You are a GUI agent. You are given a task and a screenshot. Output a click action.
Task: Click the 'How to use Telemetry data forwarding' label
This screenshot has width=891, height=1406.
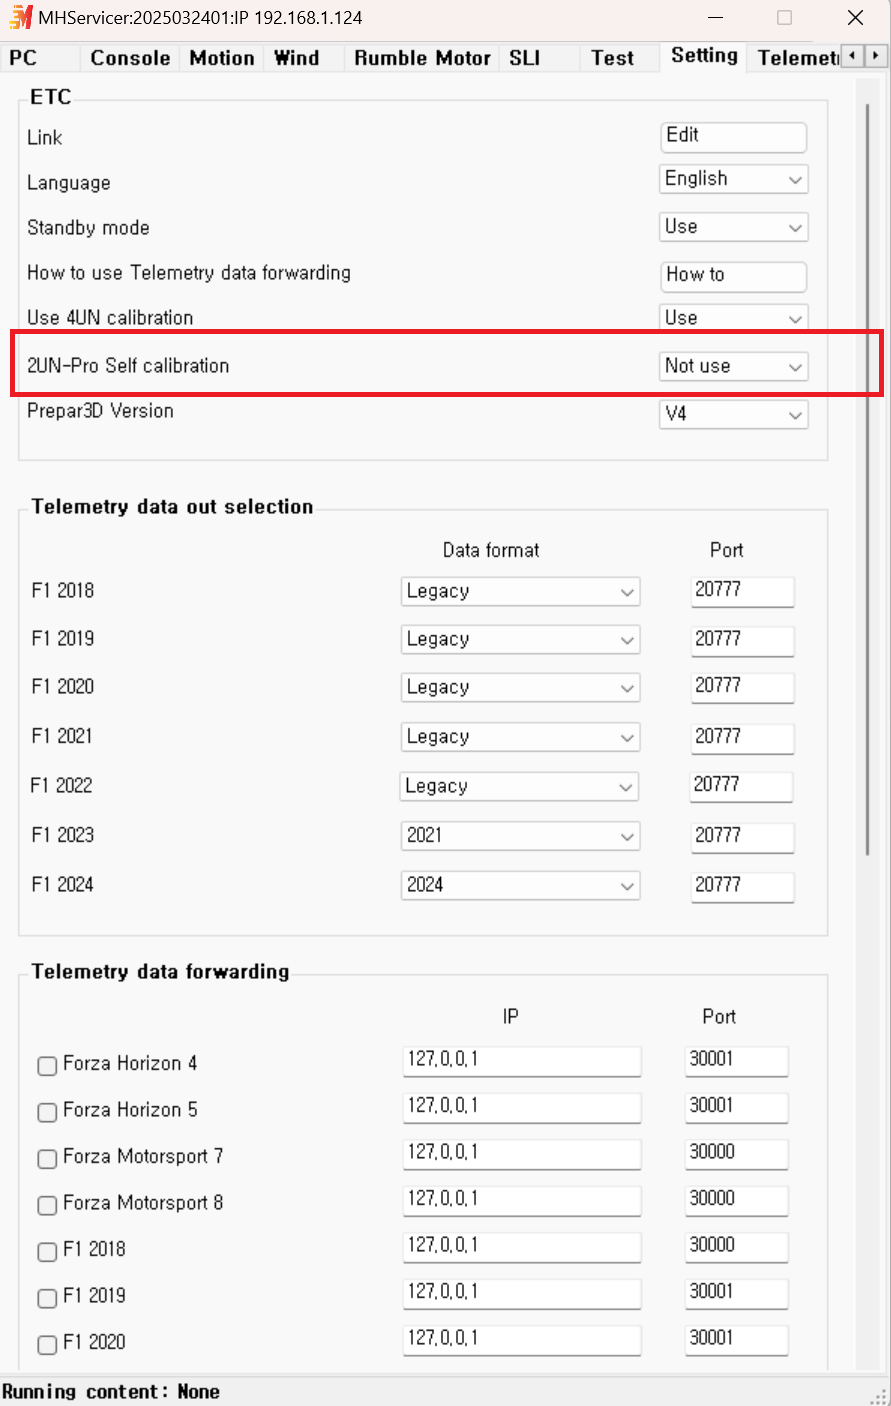pyautogui.click(x=189, y=273)
